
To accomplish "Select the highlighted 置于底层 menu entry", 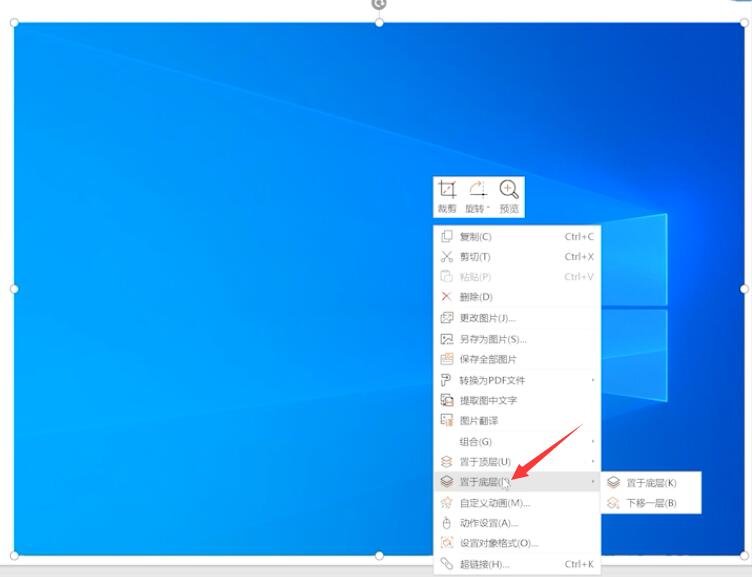I will (x=517, y=482).
